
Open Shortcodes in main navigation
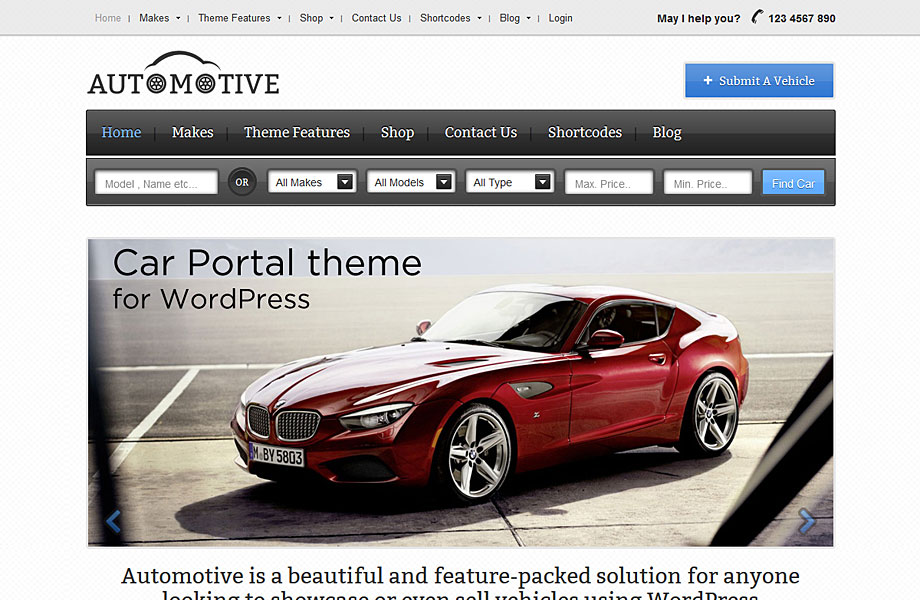coord(584,133)
